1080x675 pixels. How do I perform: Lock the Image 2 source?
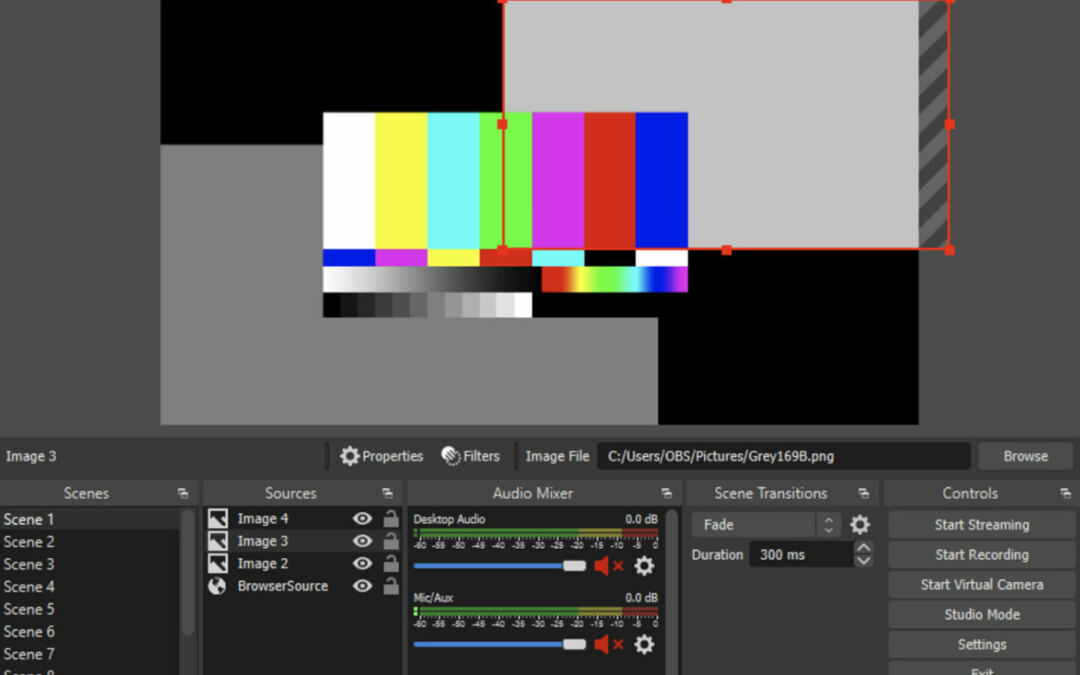point(391,564)
